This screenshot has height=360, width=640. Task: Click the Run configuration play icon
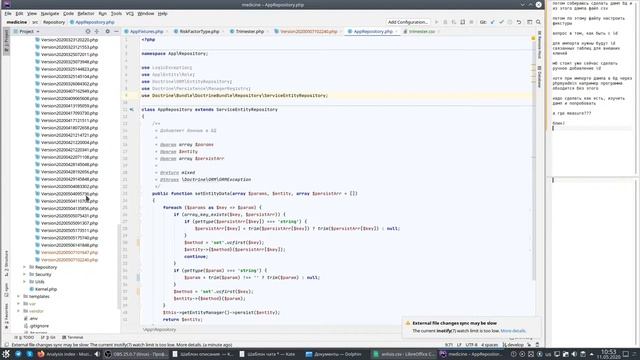436,22
